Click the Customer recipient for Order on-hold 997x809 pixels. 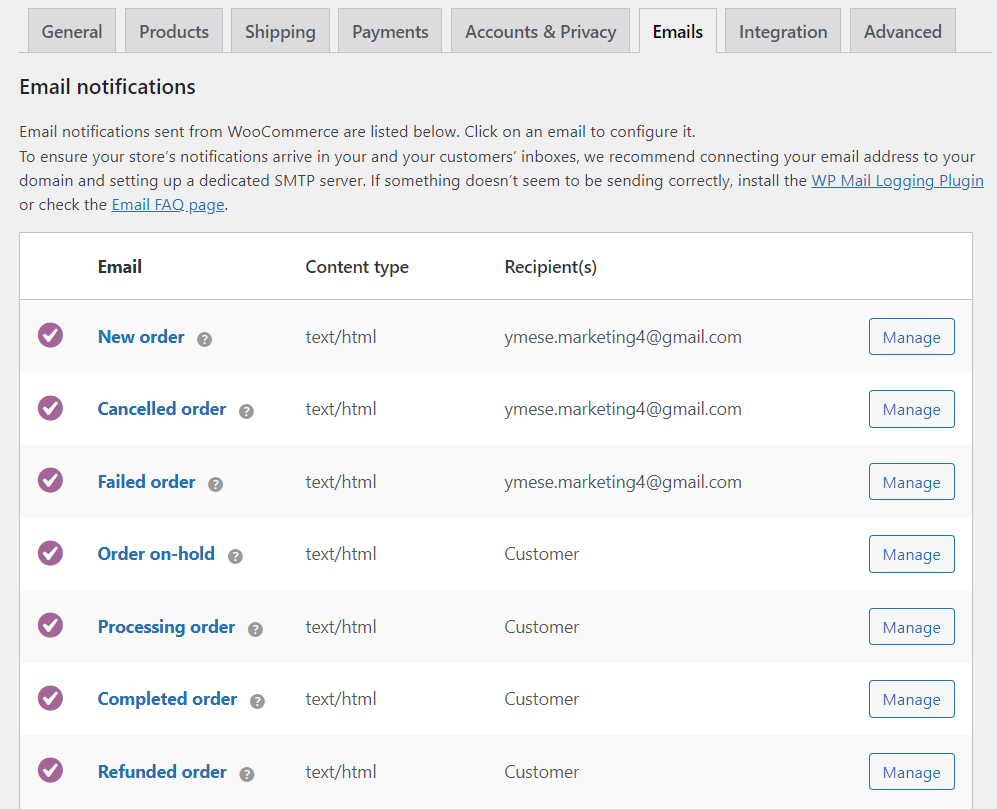(x=542, y=554)
